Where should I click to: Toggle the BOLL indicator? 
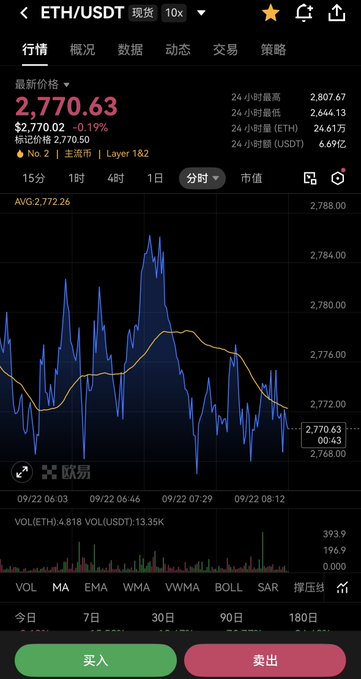[229, 587]
